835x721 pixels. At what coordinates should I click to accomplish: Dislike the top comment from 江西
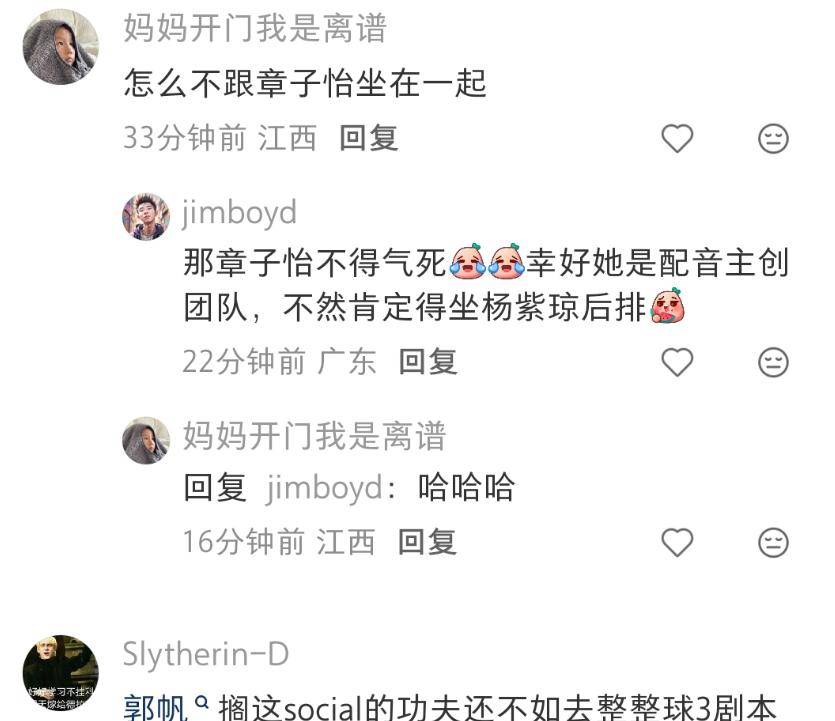(x=773, y=138)
